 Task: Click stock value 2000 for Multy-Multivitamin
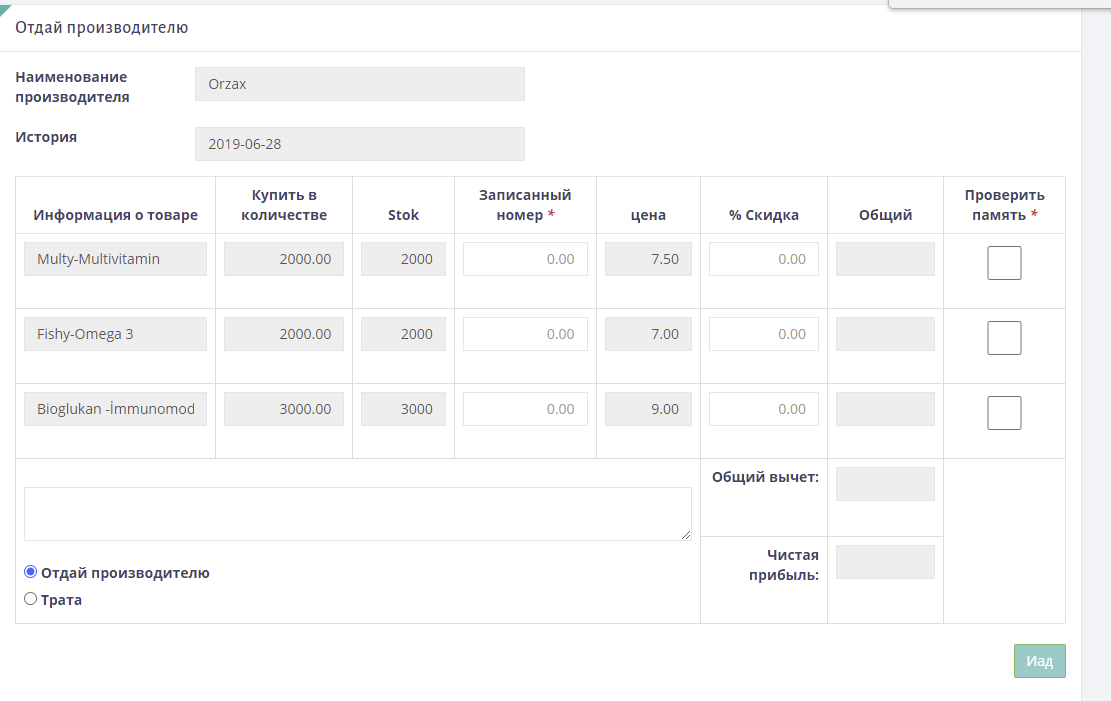tap(403, 259)
